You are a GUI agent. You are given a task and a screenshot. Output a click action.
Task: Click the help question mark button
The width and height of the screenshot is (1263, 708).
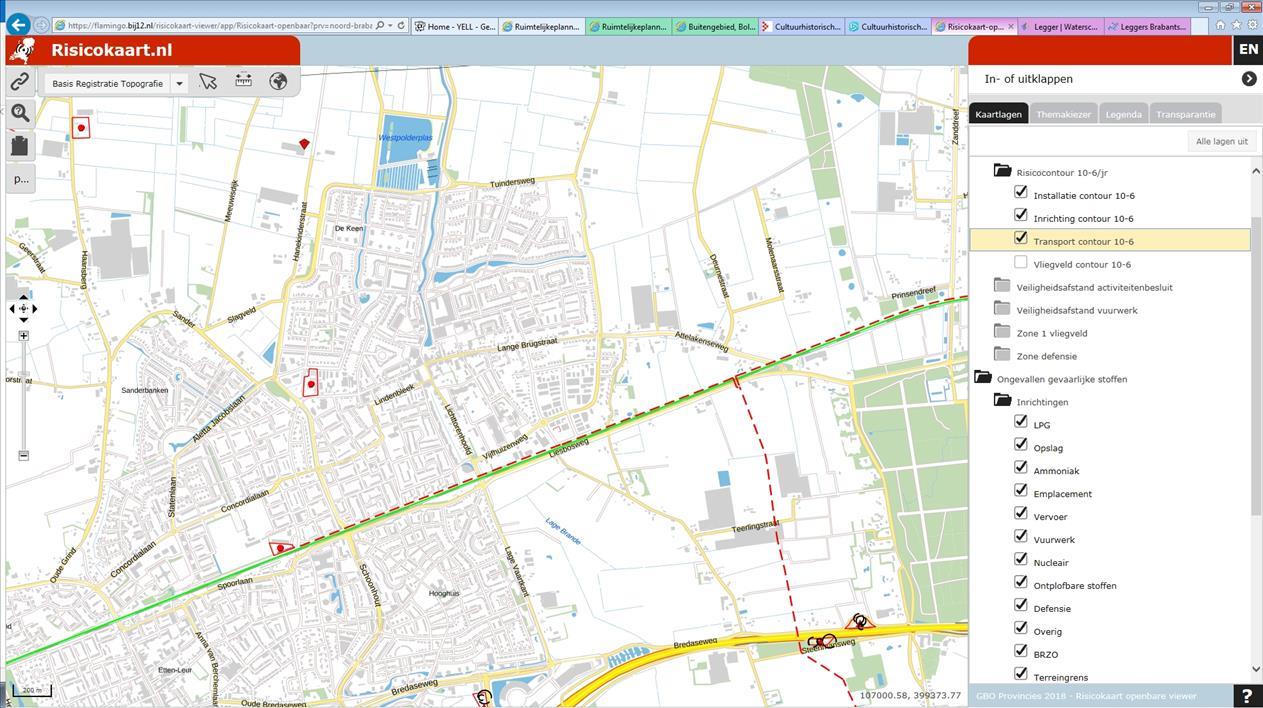pyautogui.click(x=1246, y=696)
